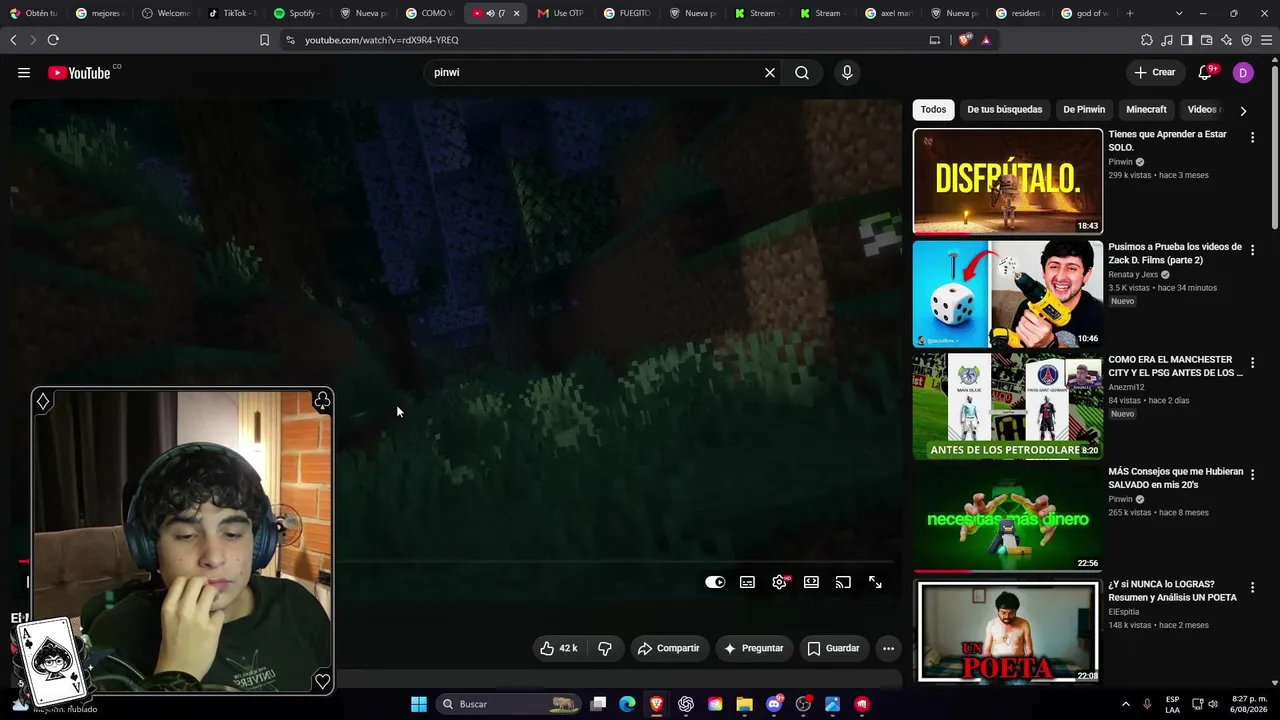Image resolution: width=1280 pixels, height=720 pixels.
Task: Open ChatGPT from the taskbar
Action: click(686, 704)
